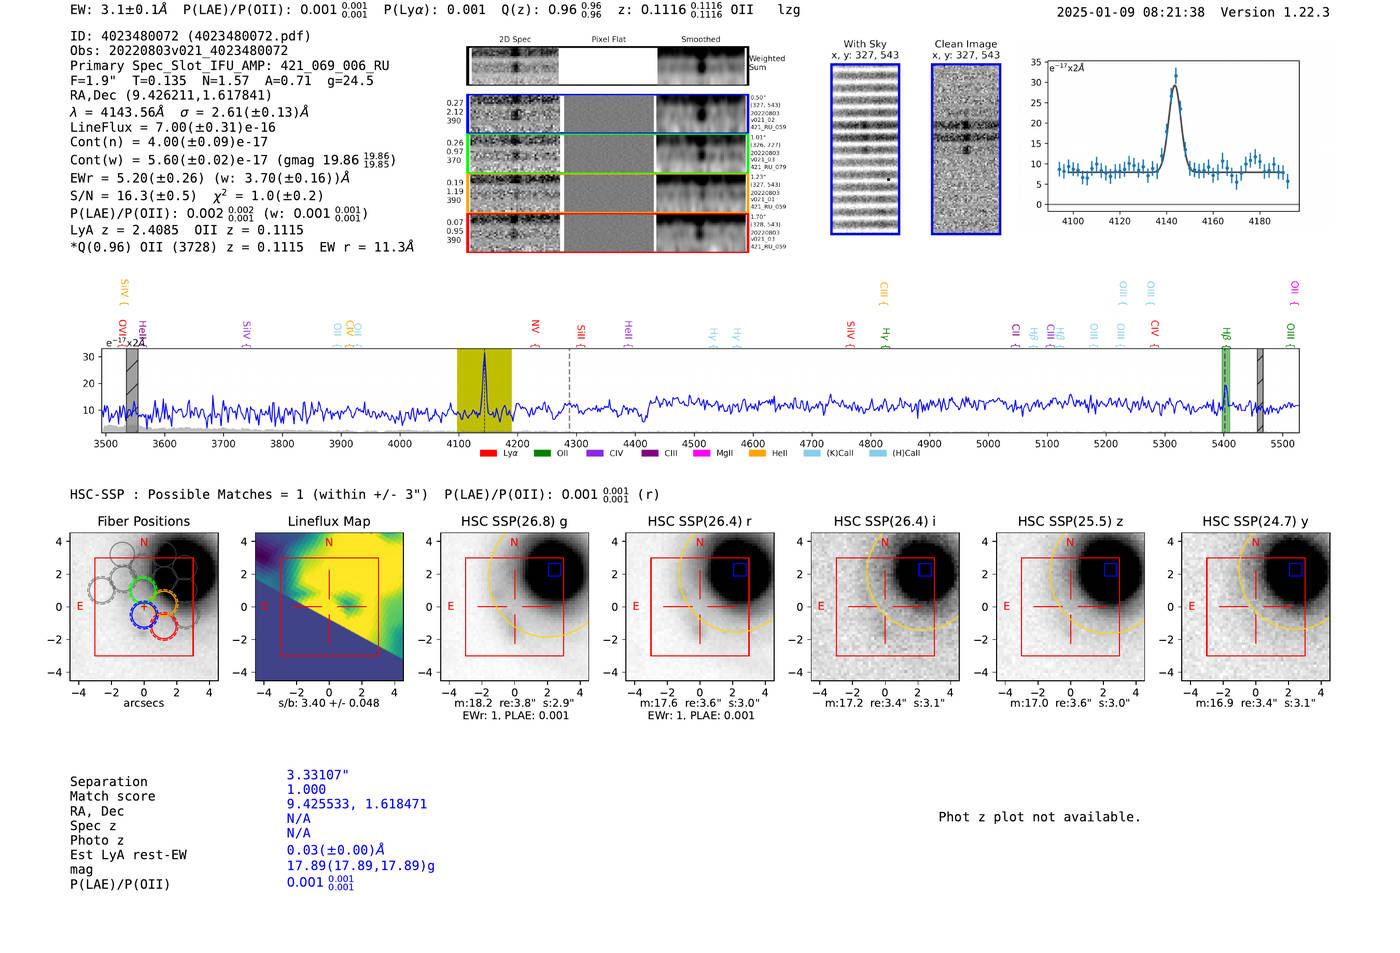Select the (K)CaII legend swatch
1400x953 pixels.
tap(812, 453)
